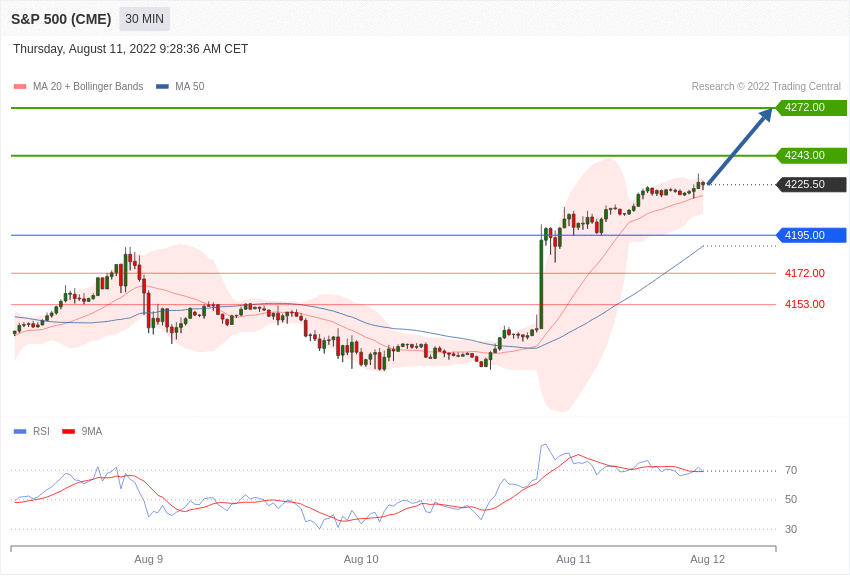
Task: Click the 'RSI' legend label
Action: (41, 432)
